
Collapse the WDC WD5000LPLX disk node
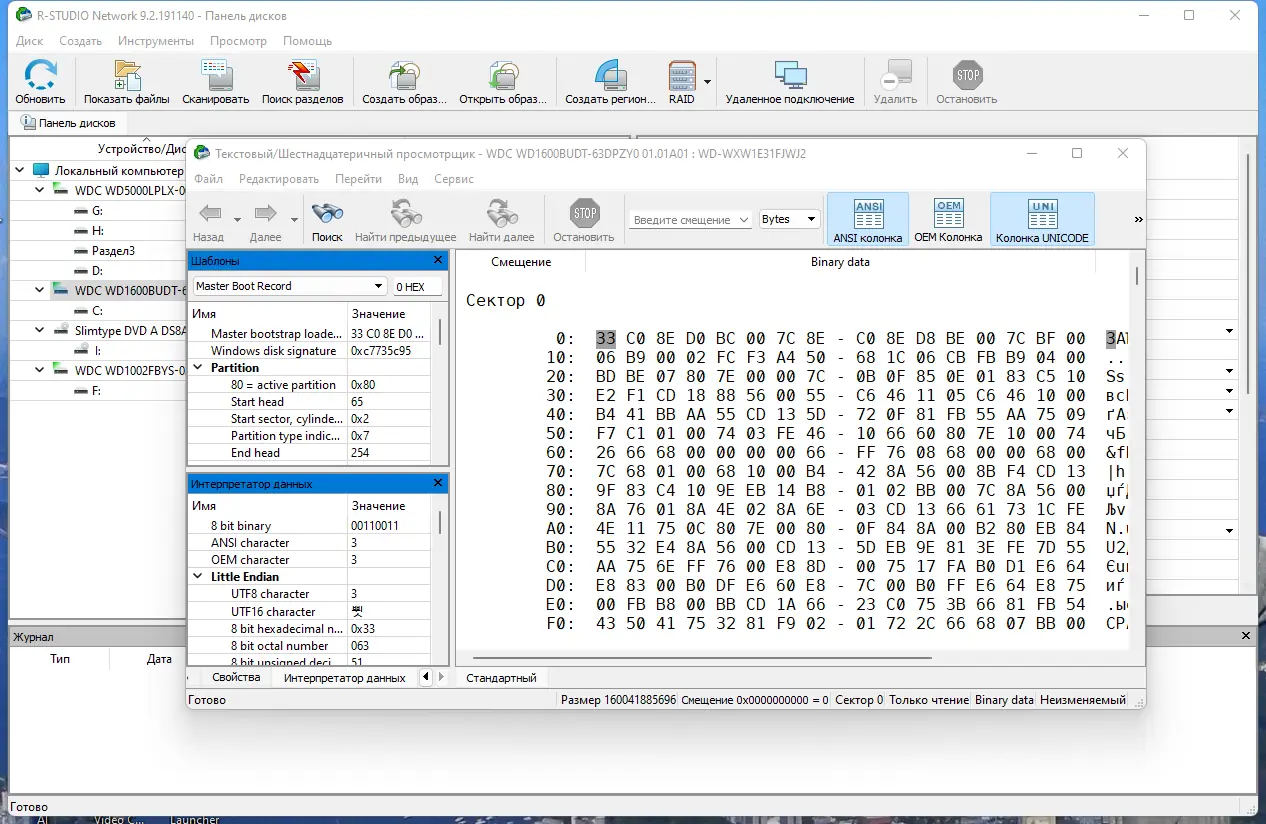(x=40, y=190)
